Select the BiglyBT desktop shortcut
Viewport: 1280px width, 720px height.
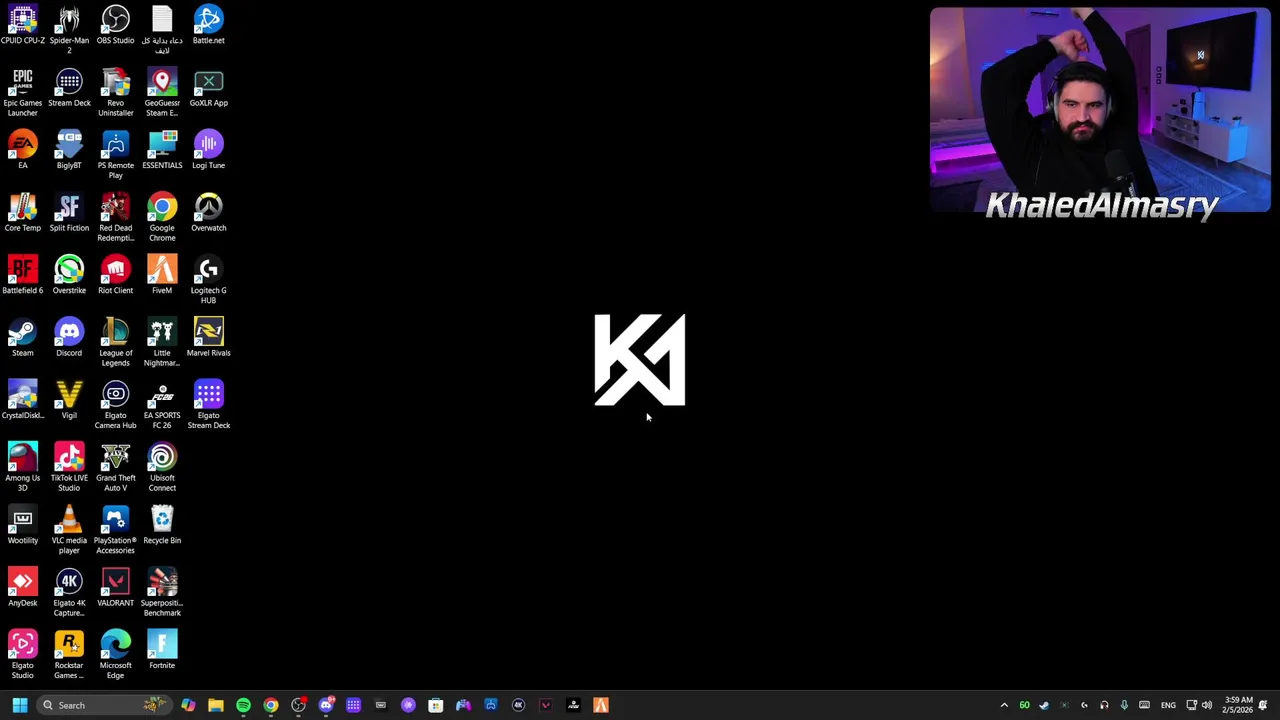(x=69, y=151)
